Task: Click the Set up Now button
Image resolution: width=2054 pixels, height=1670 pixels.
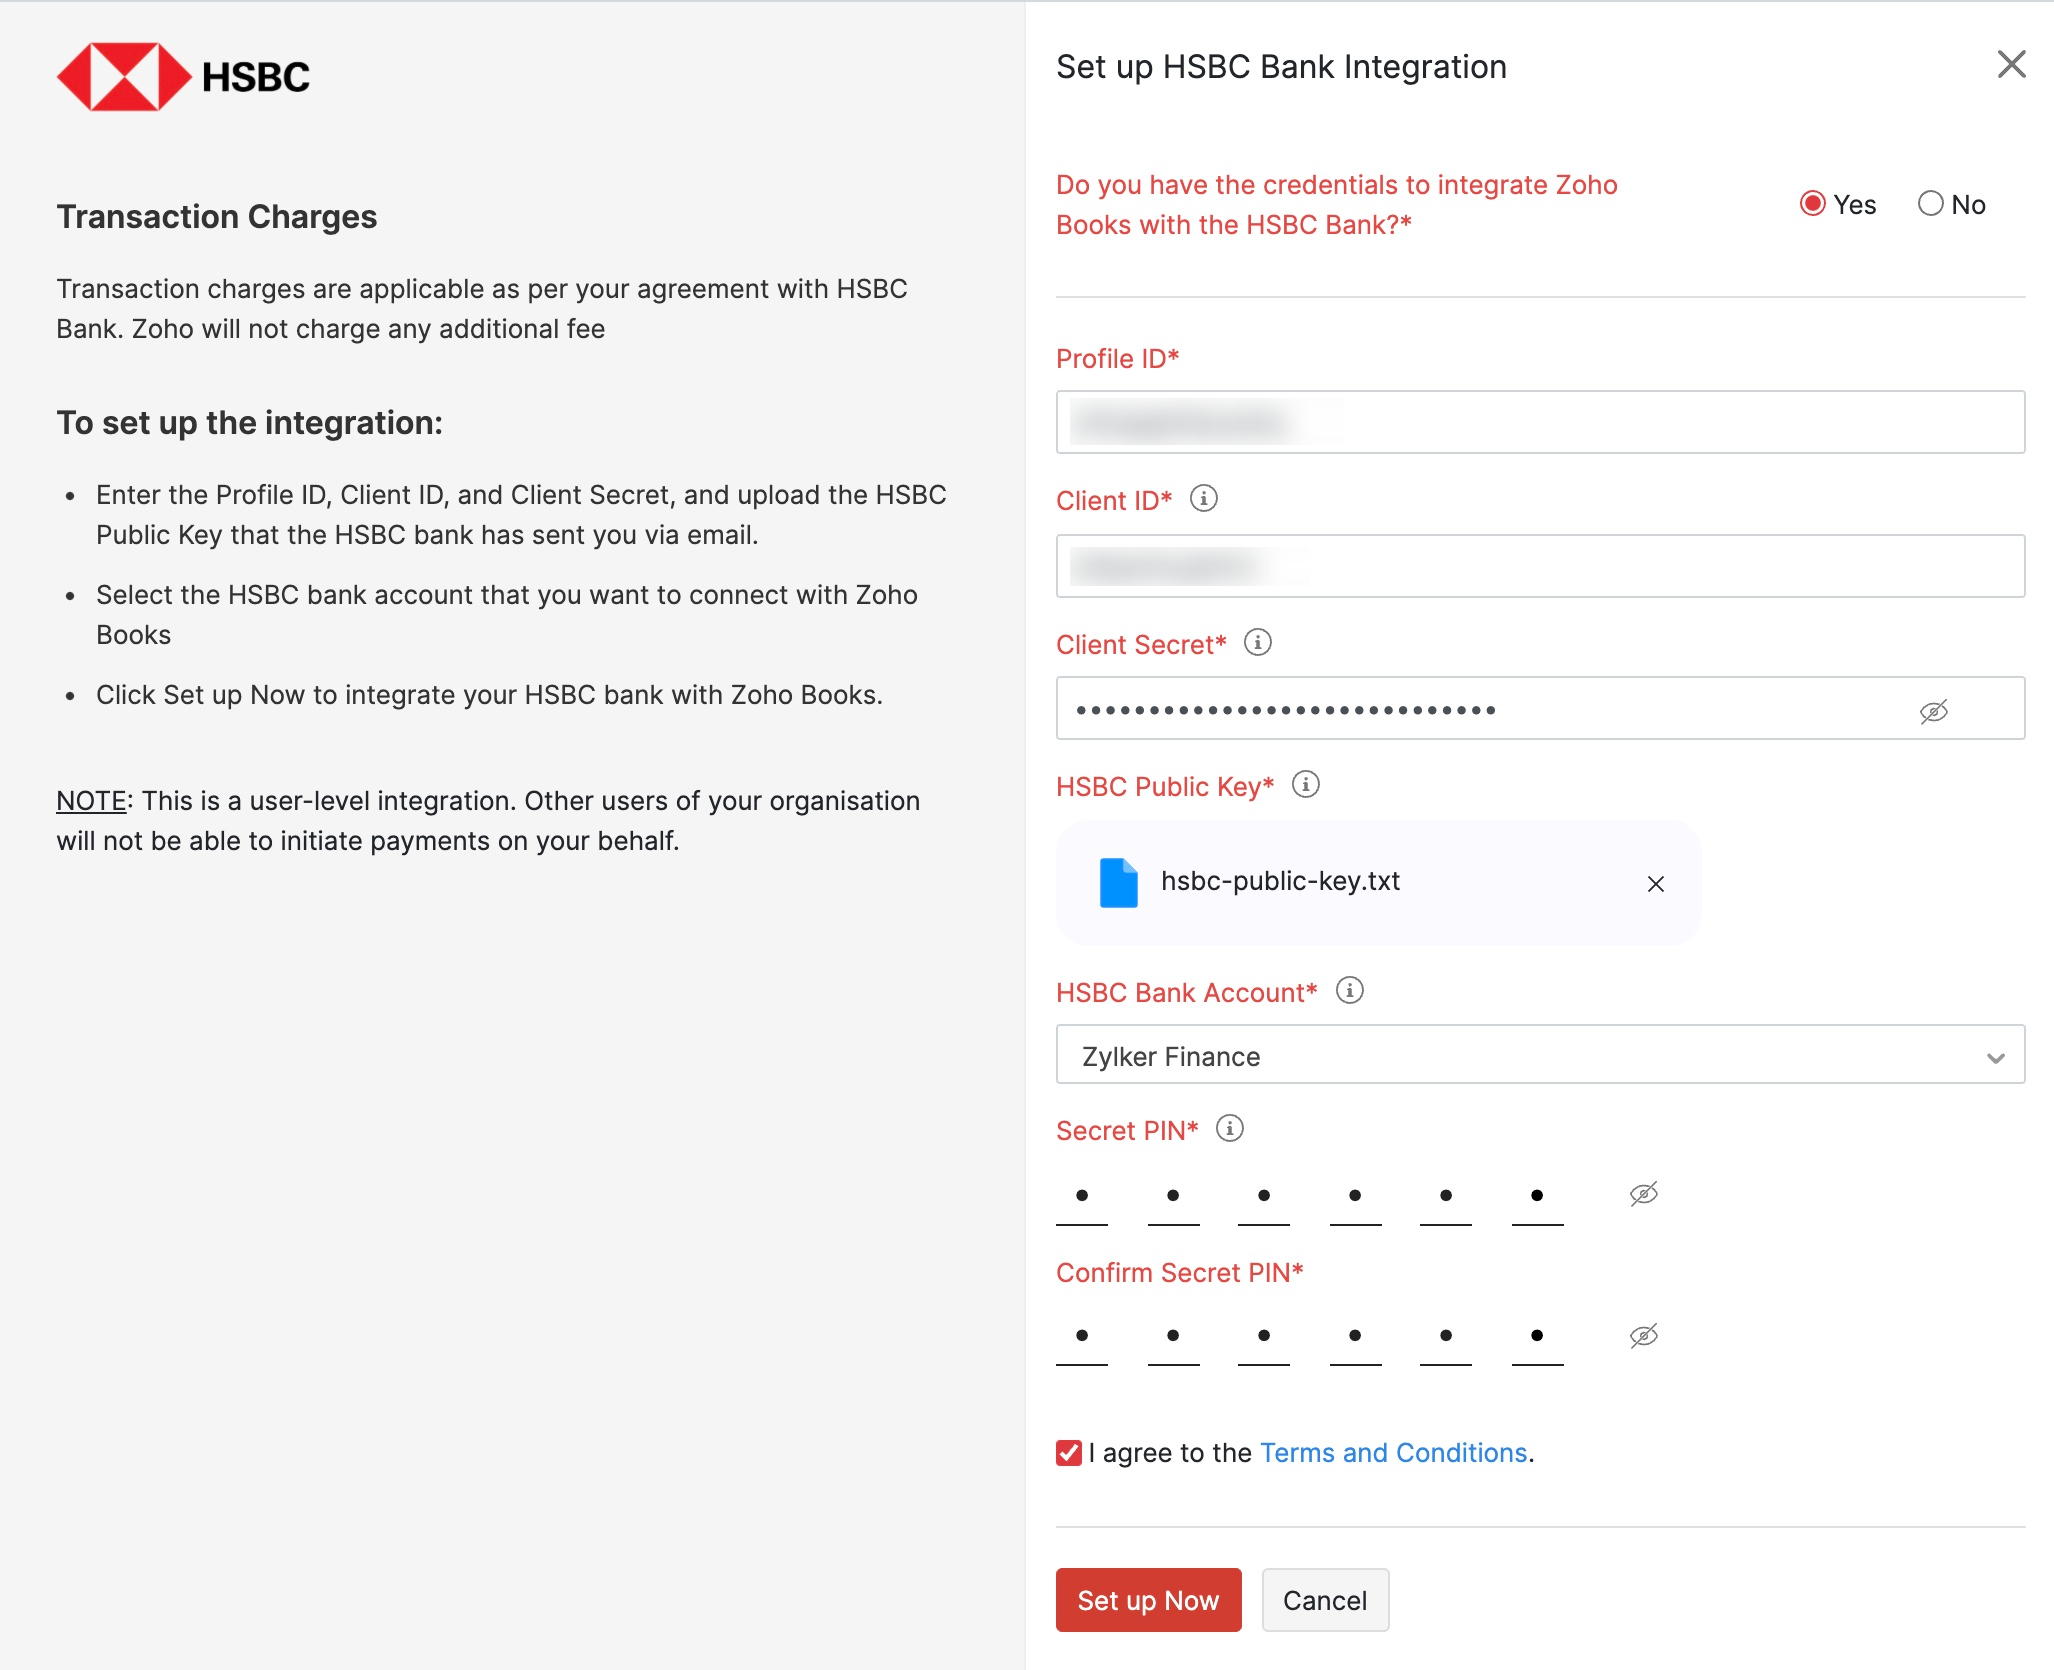Action: [x=1147, y=1598]
